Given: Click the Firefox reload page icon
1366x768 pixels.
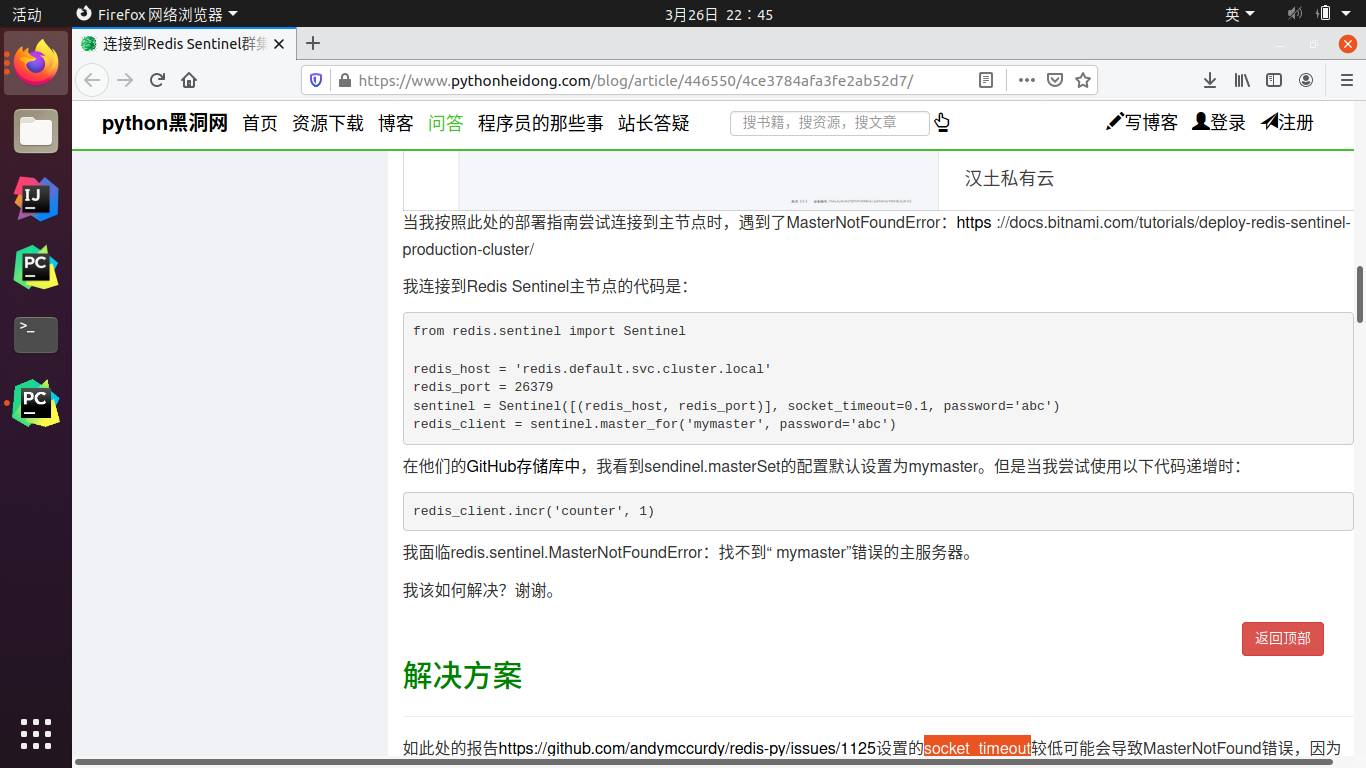Looking at the screenshot, I should click(157, 80).
